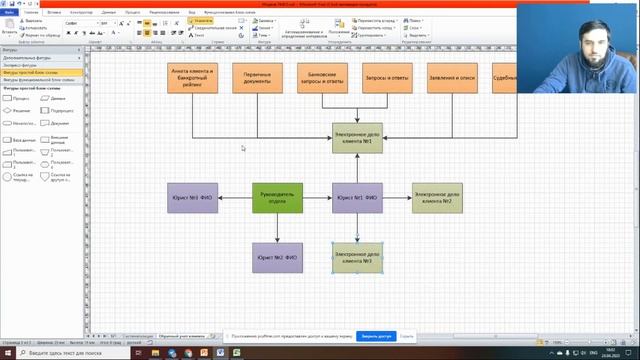Screen dimensions: 640x360
Task: Click Автовыравнивание и определение интервалов
Action: pyautogui.click(x=304, y=28)
